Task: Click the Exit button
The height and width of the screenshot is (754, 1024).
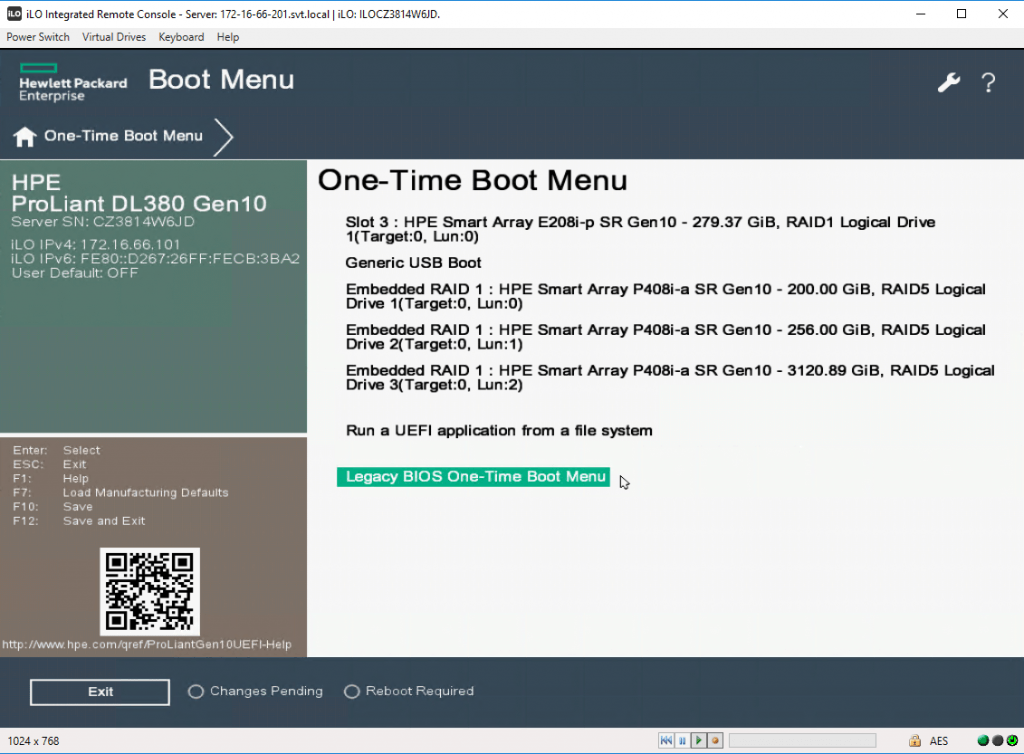Action: tap(100, 692)
